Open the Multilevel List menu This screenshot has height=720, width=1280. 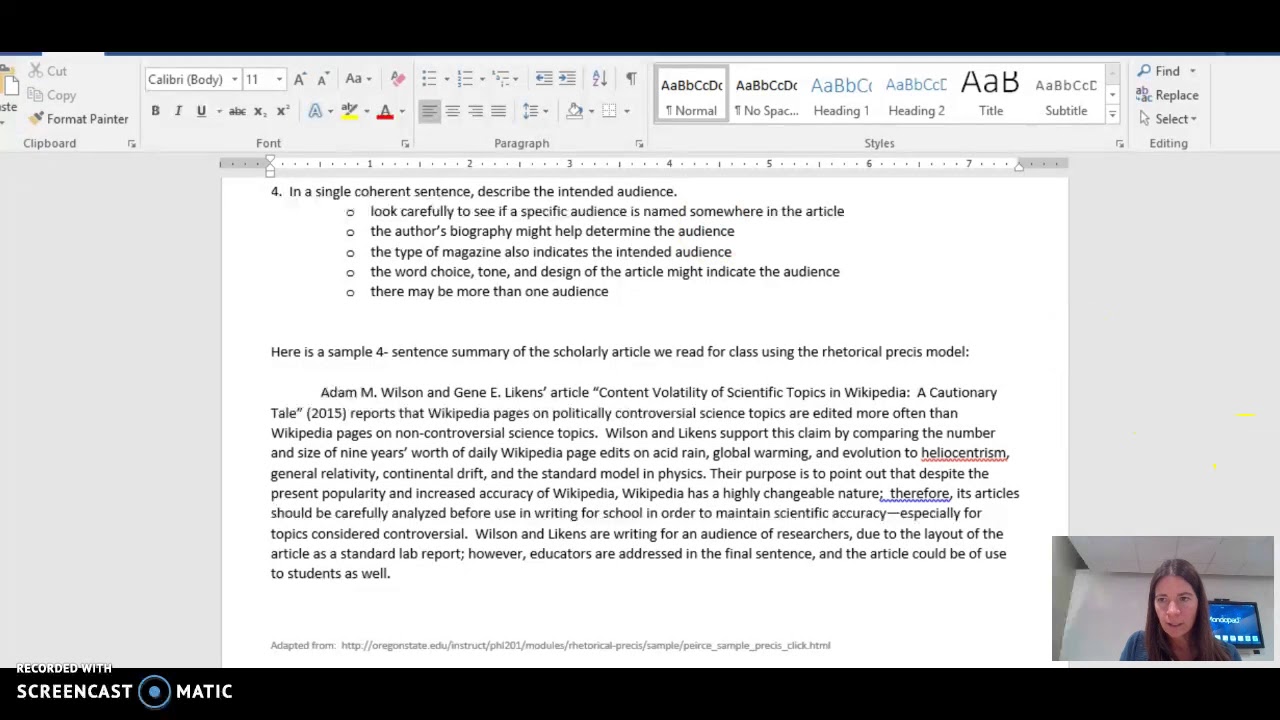click(503, 79)
